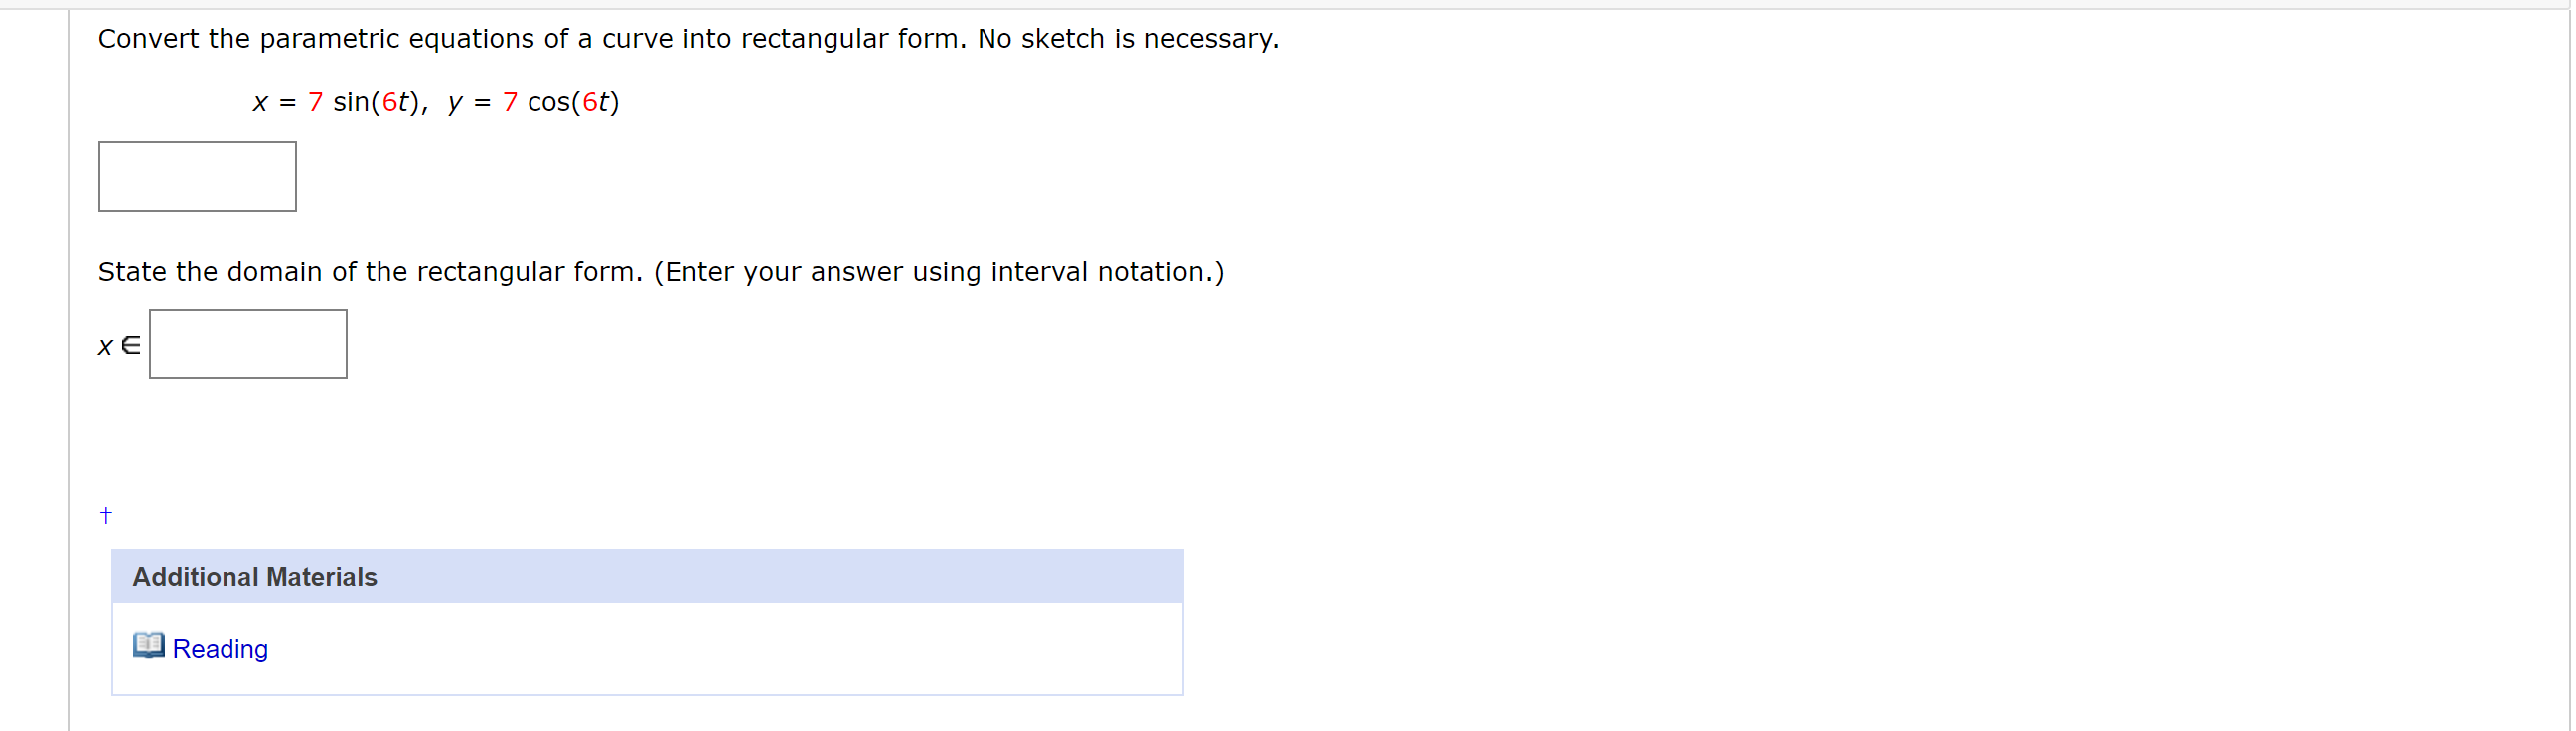Click the red 6 inside sin(6t)
2576x731 pixels.
point(390,102)
